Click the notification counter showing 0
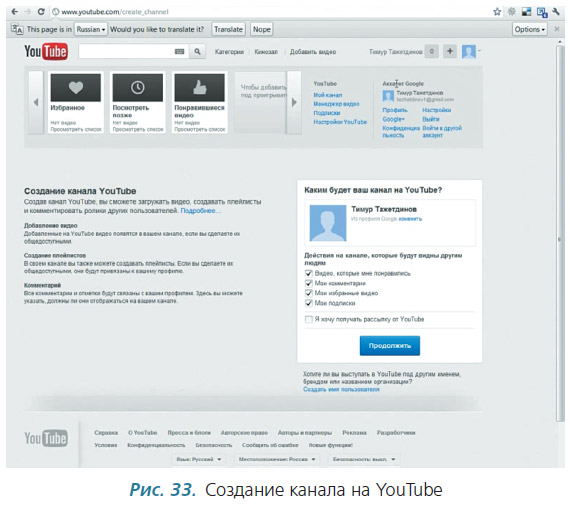 pos(432,51)
